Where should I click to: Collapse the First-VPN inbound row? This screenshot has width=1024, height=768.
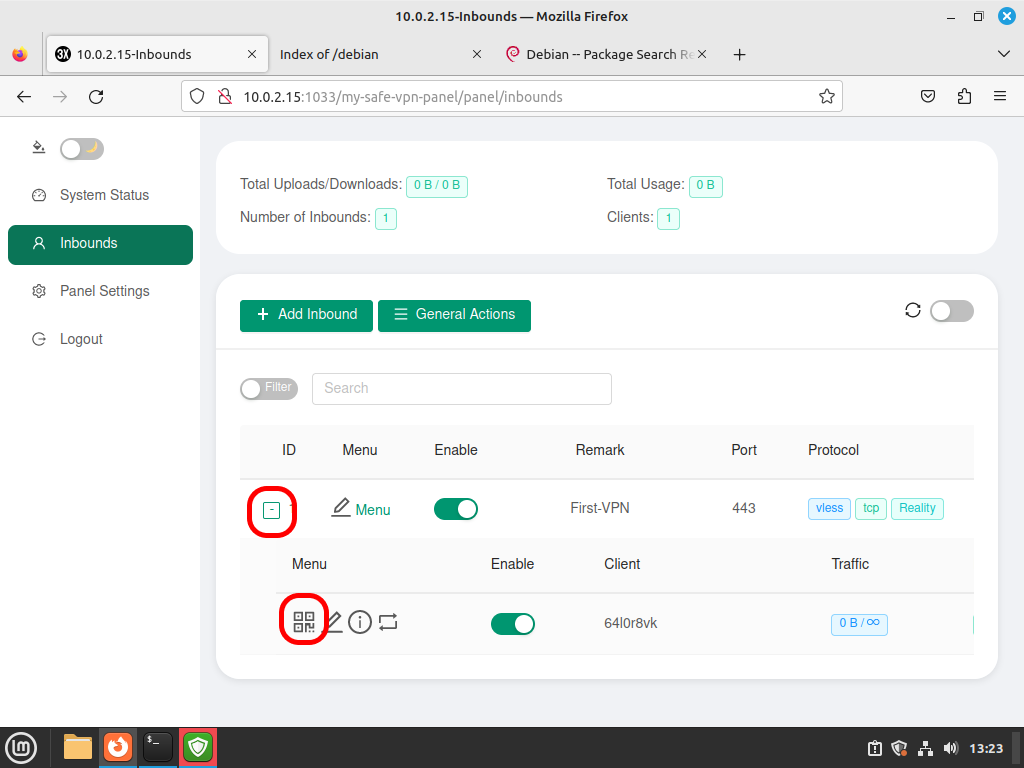(x=272, y=510)
